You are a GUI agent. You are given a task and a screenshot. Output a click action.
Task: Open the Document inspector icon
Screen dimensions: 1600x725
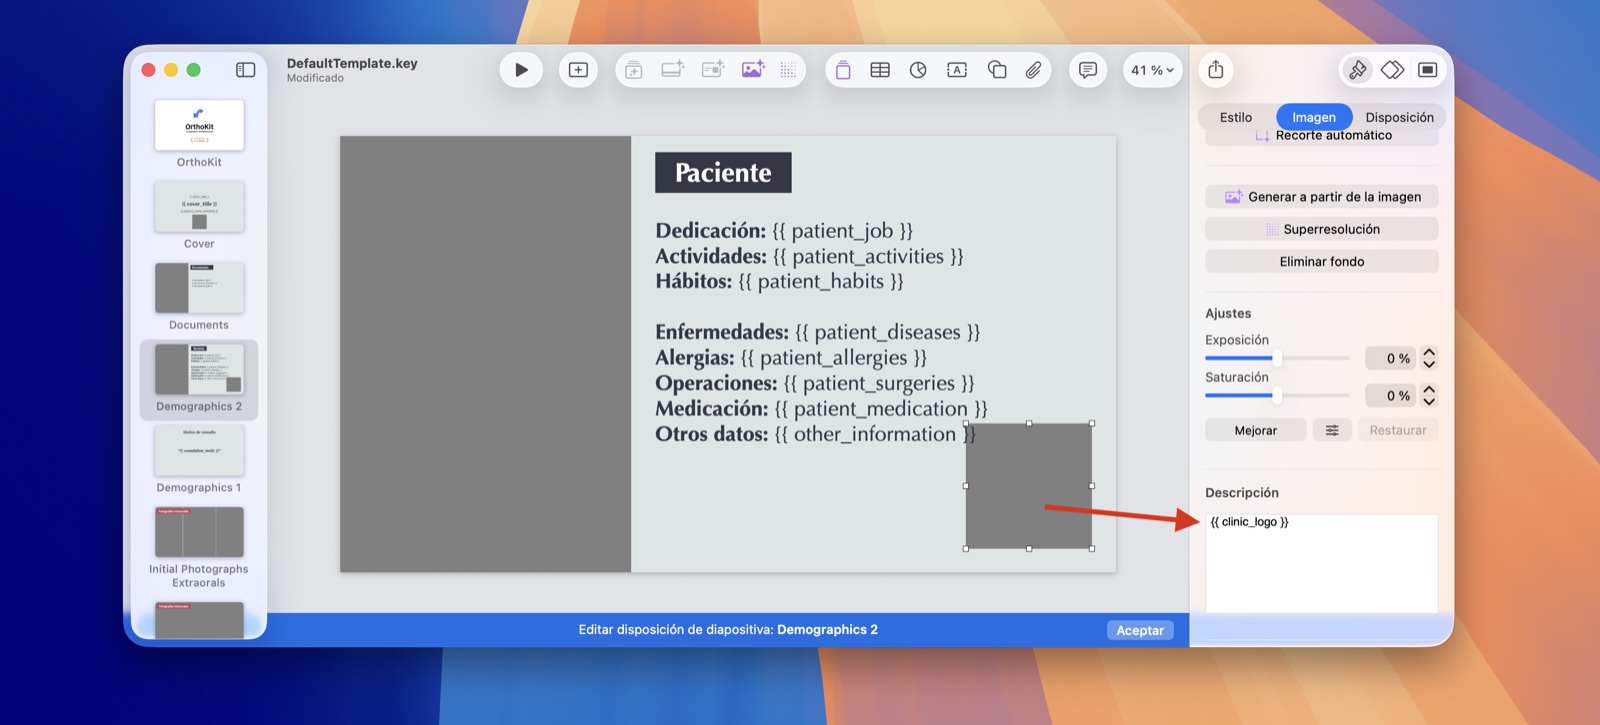click(x=1428, y=70)
